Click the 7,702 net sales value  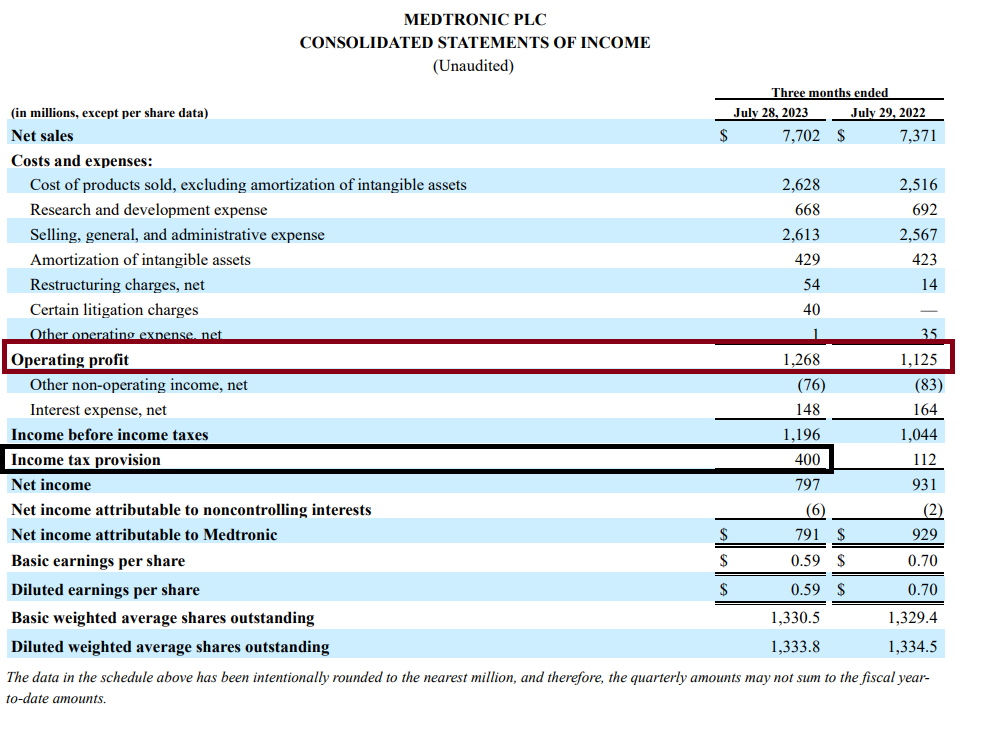[x=800, y=135]
